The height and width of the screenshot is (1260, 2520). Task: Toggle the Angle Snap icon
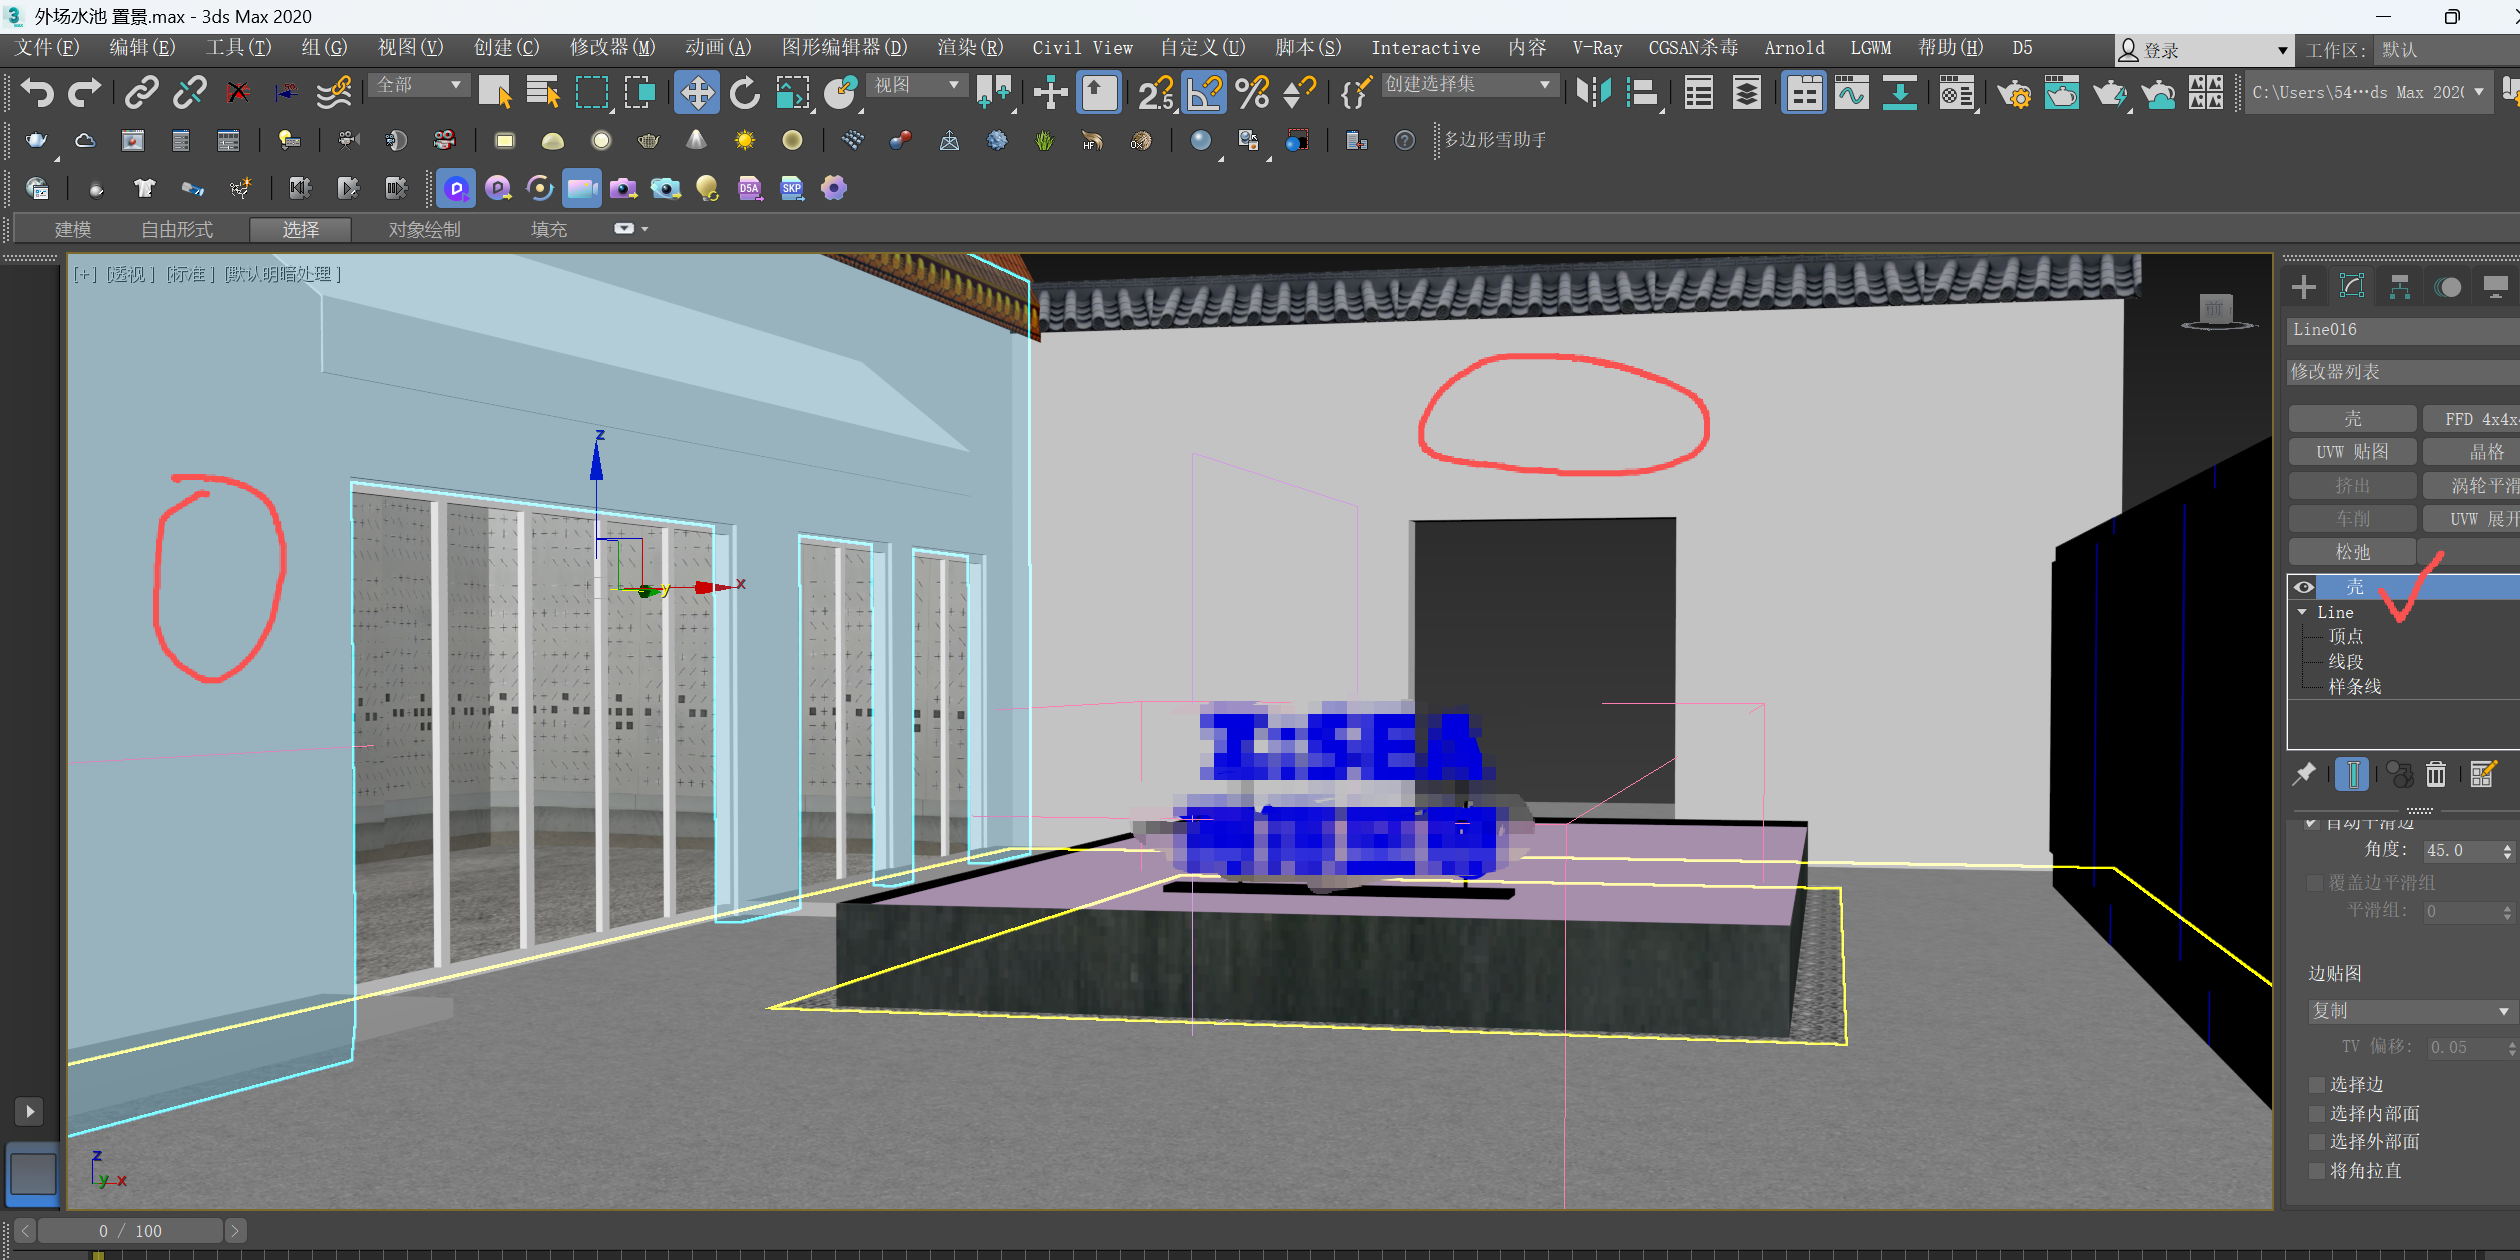pos(1204,93)
